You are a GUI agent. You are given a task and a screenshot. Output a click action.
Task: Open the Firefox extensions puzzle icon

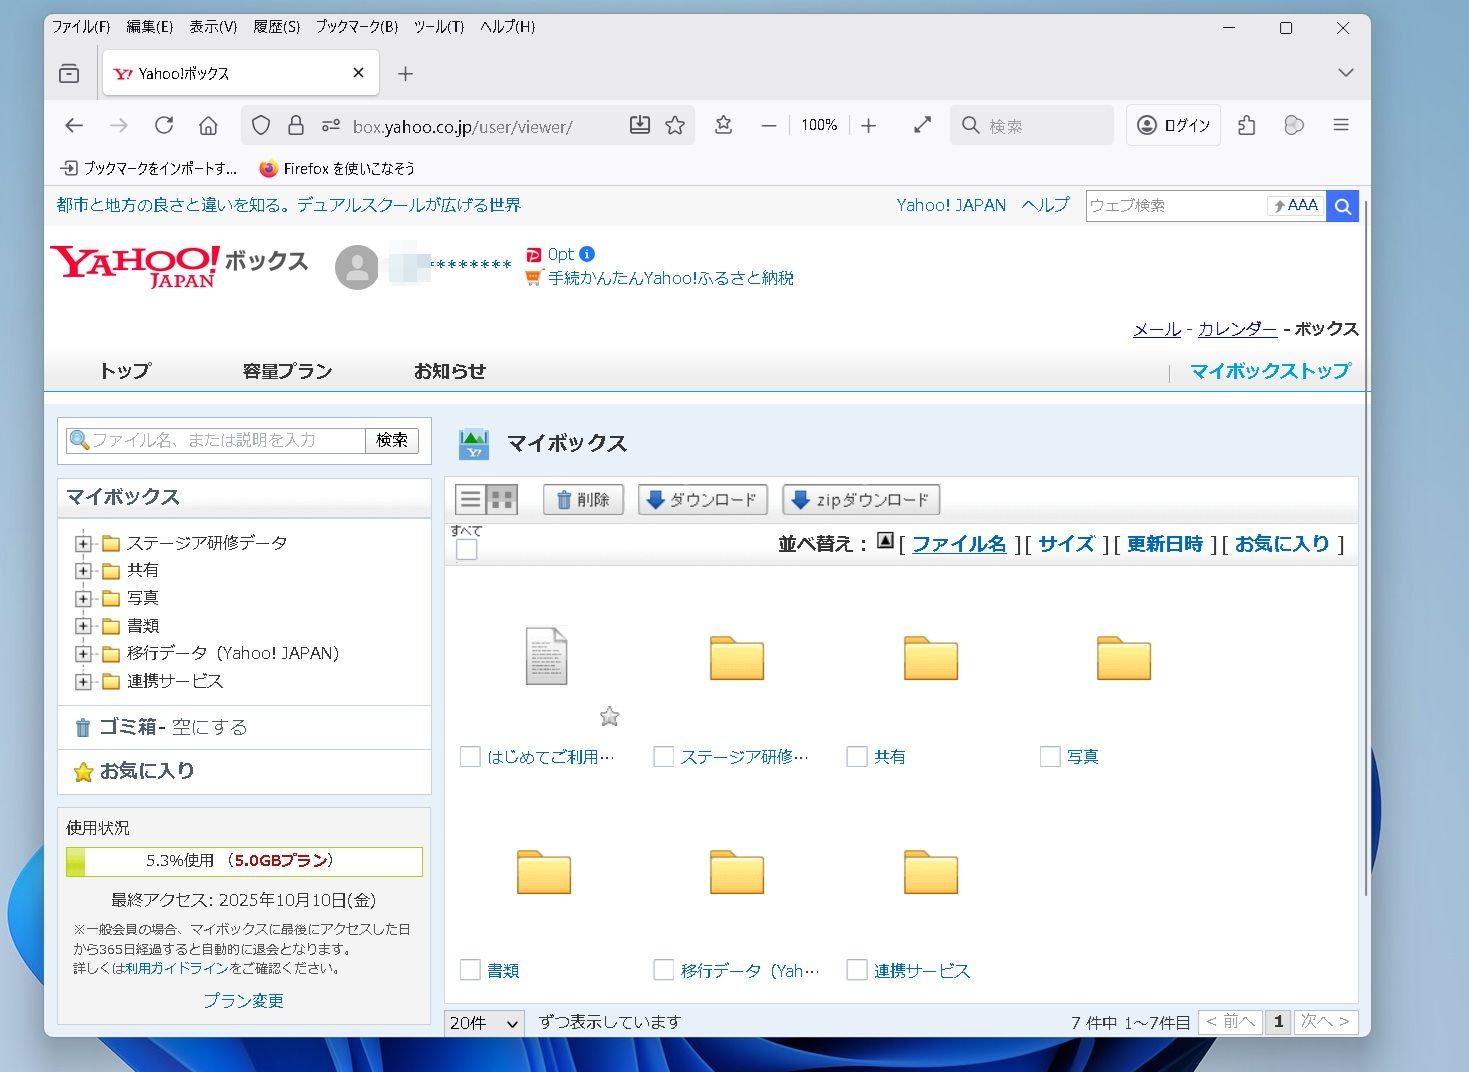click(x=1246, y=125)
